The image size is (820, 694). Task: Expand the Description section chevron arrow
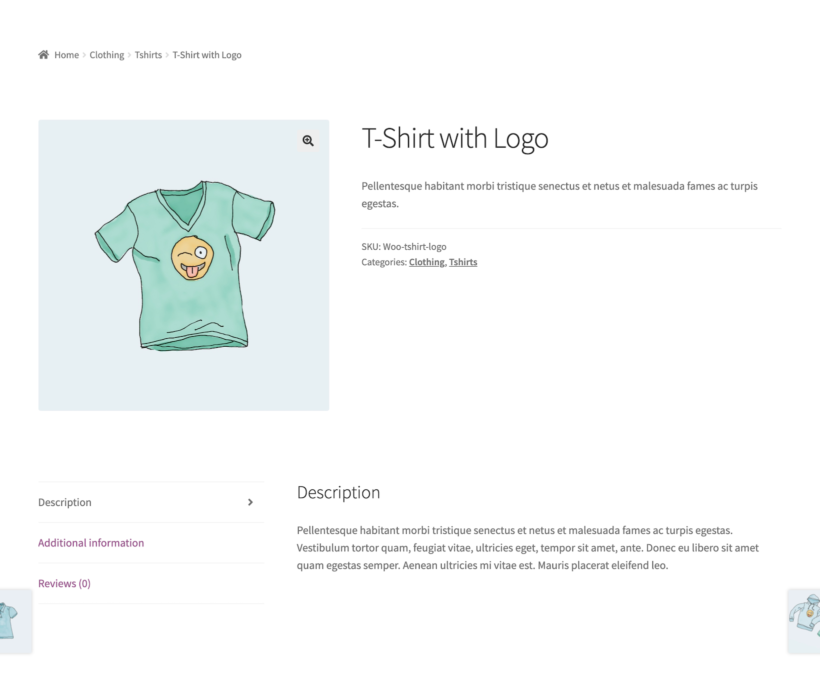click(x=250, y=503)
